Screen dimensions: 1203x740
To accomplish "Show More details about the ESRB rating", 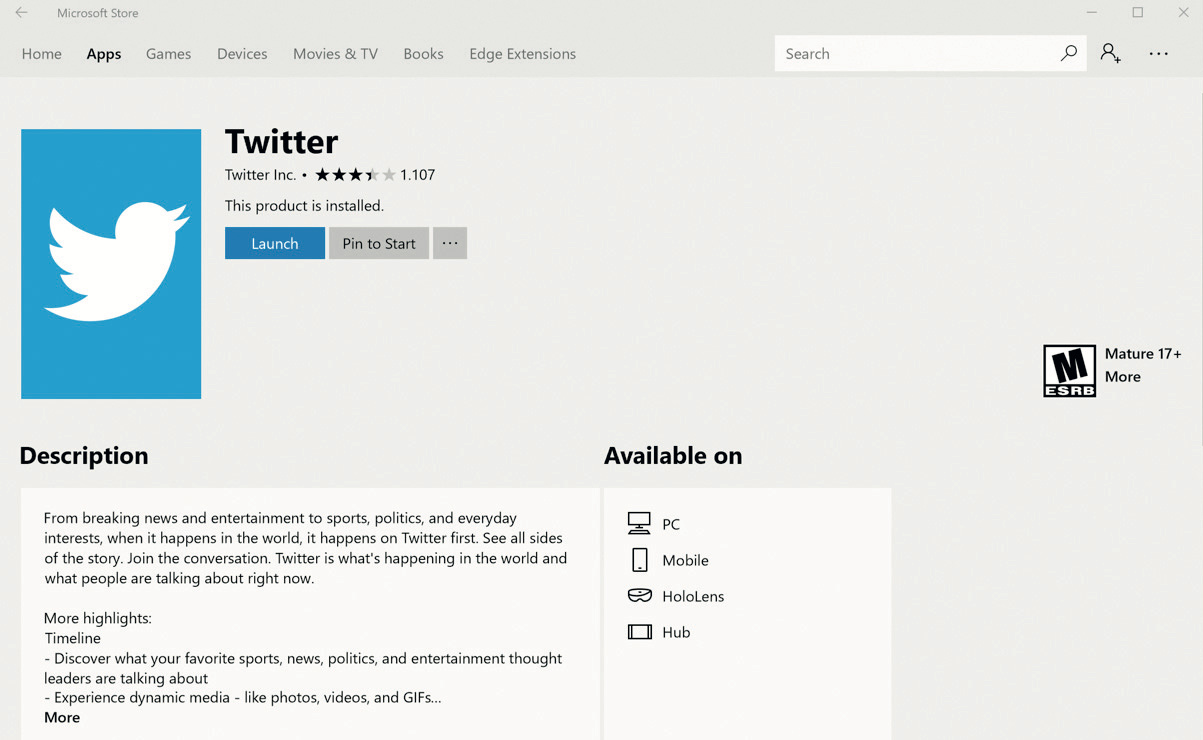I will tap(1122, 377).
